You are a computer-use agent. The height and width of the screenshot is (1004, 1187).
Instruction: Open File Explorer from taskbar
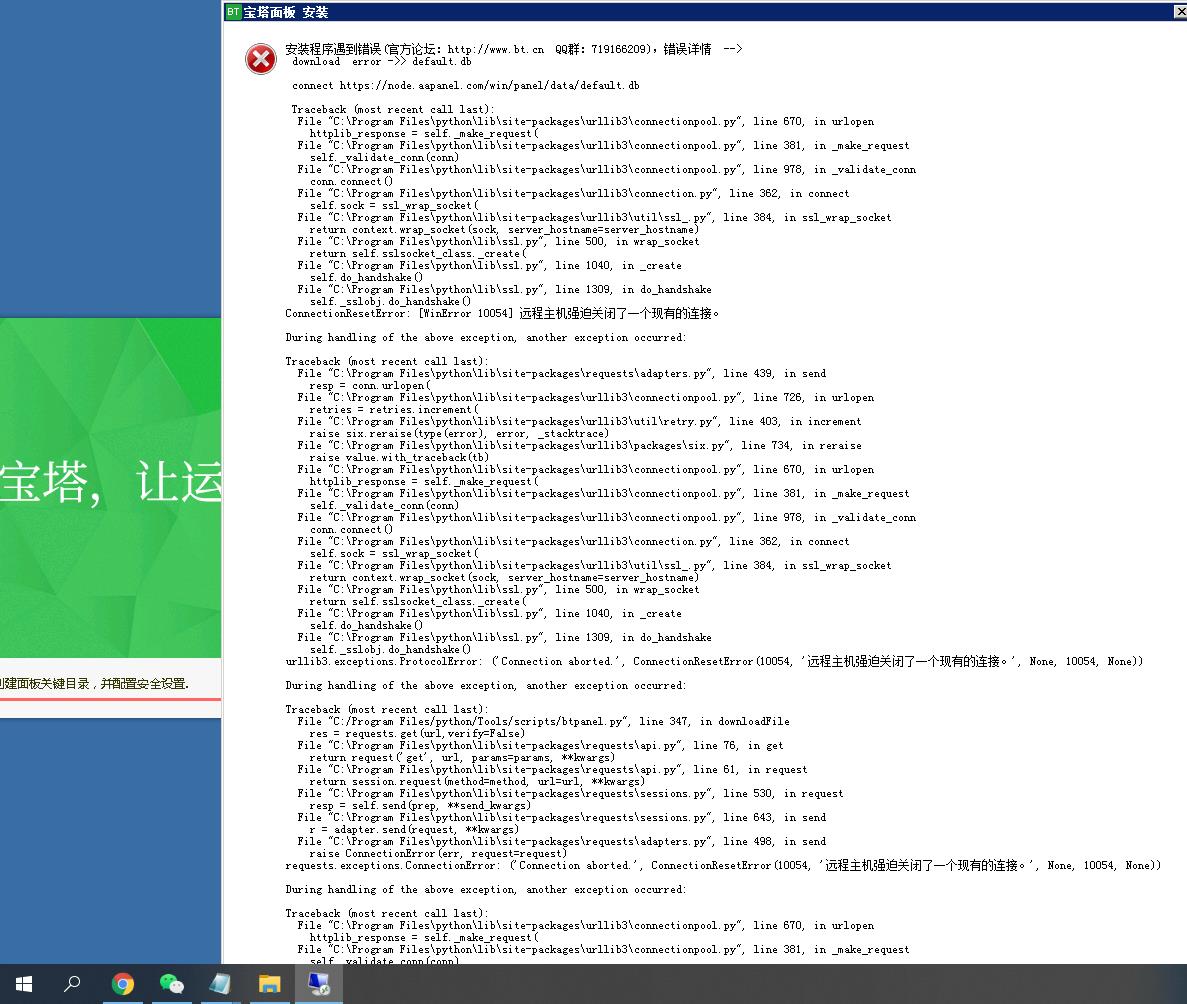(269, 984)
